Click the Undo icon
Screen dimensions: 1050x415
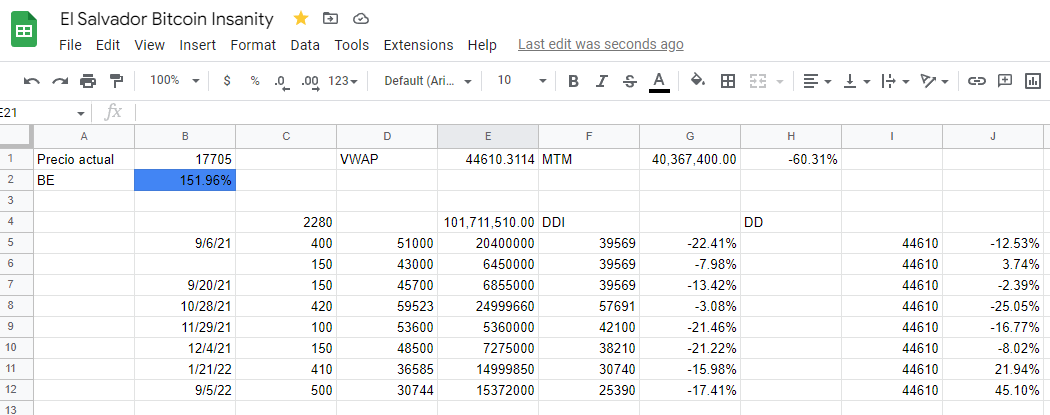click(x=31, y=81)
